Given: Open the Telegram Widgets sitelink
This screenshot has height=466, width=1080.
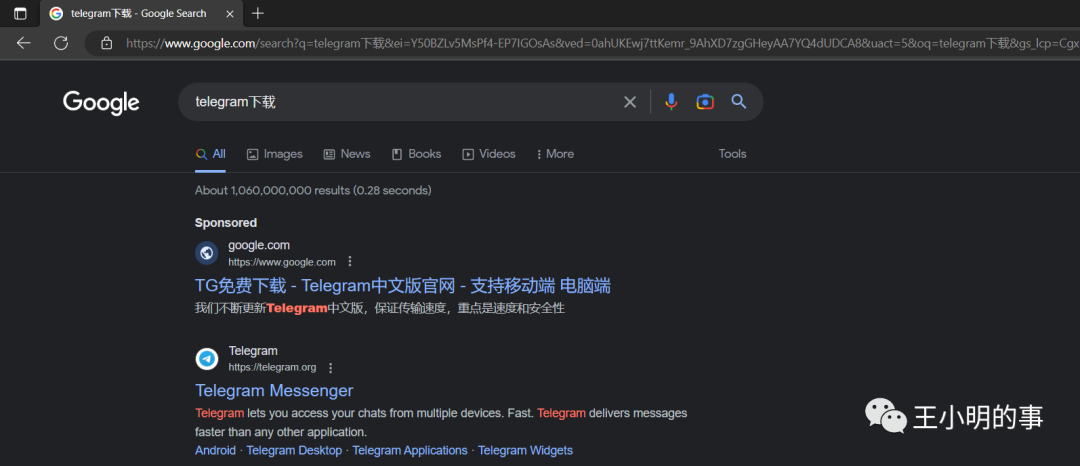Looking at the screenshot, I should click(x=526, y=451).
